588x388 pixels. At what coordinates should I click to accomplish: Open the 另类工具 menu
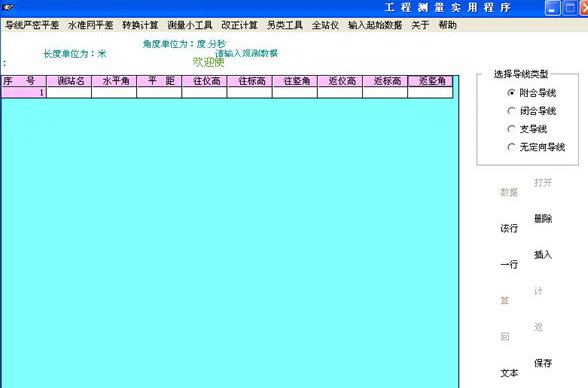click(x=285, y=25)
